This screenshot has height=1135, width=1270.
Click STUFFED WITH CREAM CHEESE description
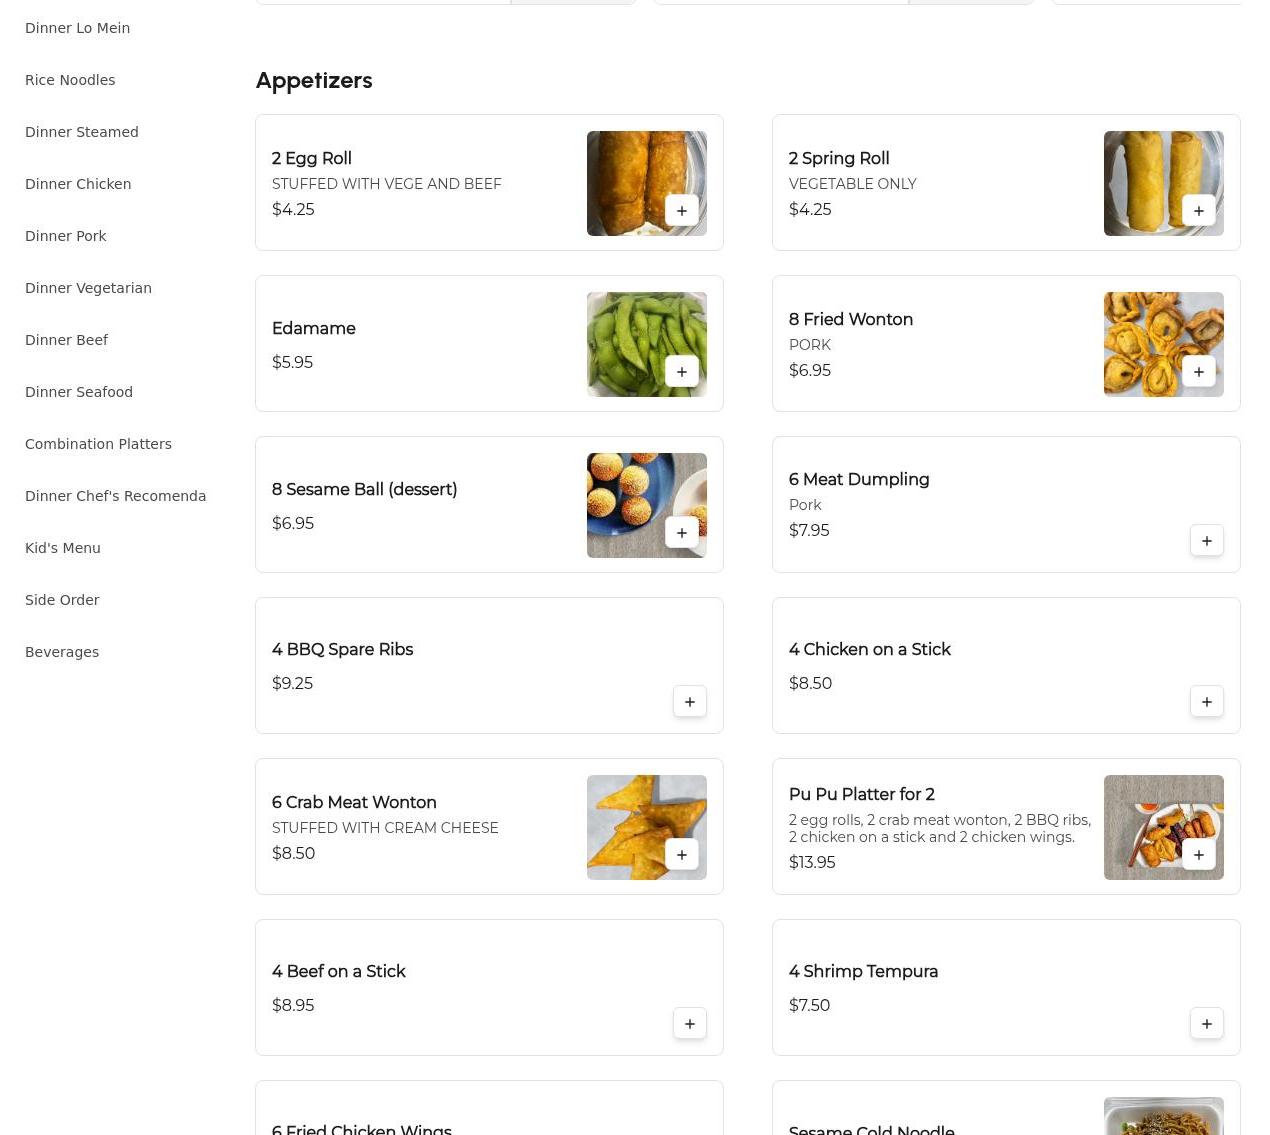(385, 828)
